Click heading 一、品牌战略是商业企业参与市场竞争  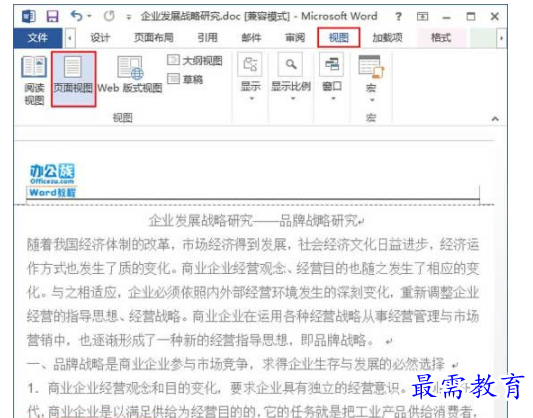(x=236, y=364)
